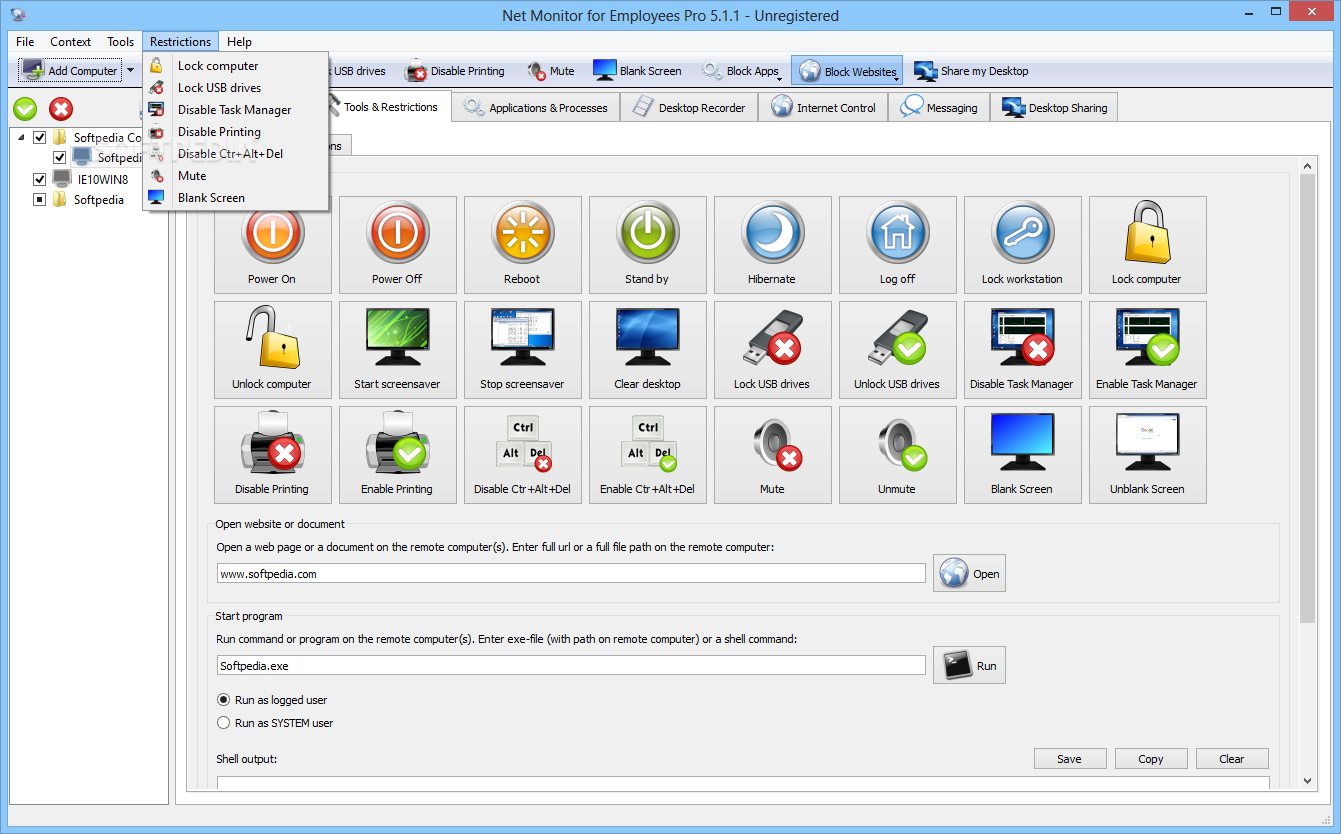Screen dimensions: 1341x834
Task: Switch to Desktop Sharing tab
Action: point(1054,108)
